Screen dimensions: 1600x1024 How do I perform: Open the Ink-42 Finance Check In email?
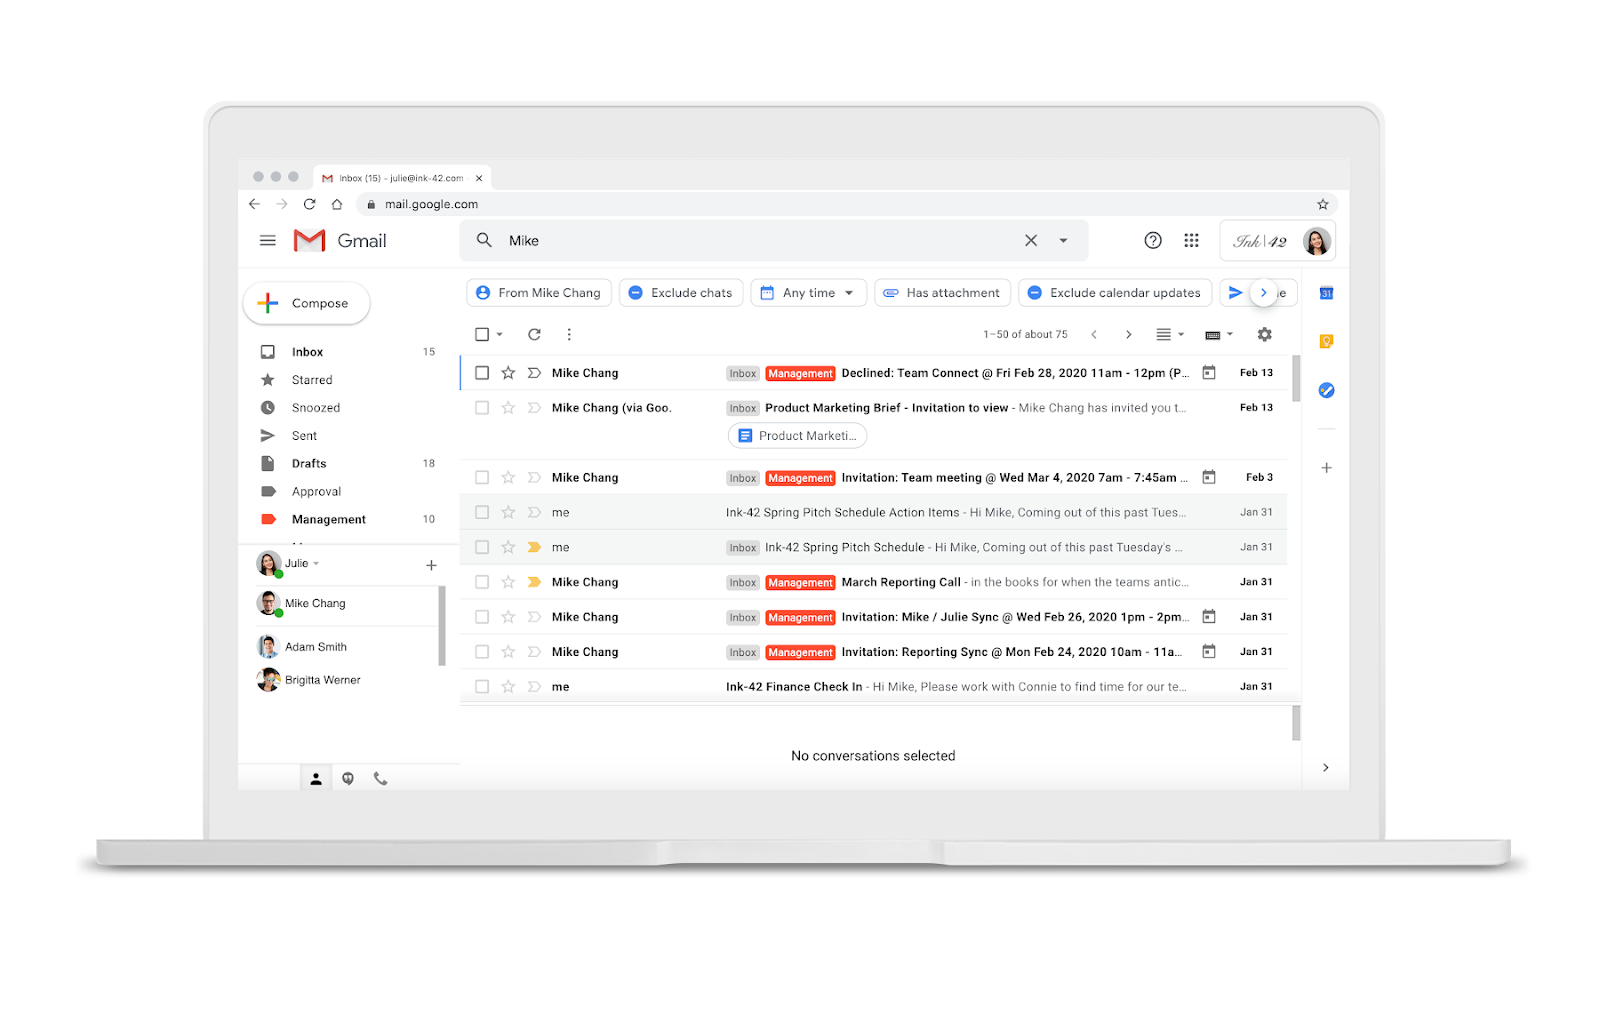click(x=873, y=687)
